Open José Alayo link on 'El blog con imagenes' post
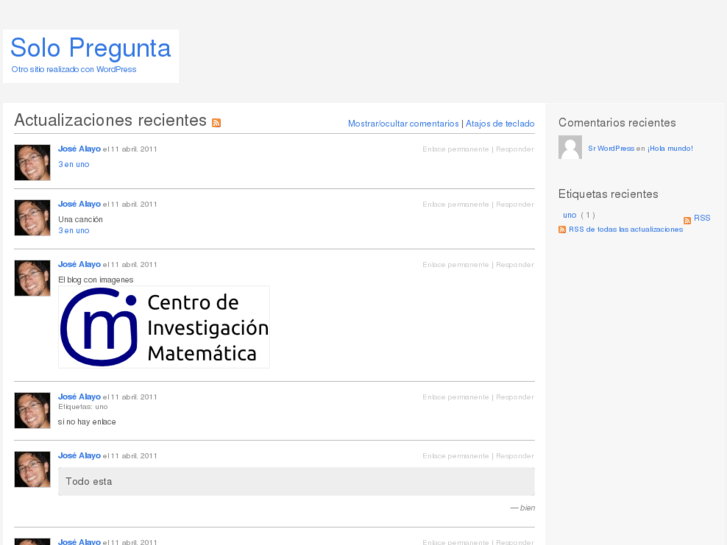The height and width of the screenshot is (545, 727). (x=79, y=264)
